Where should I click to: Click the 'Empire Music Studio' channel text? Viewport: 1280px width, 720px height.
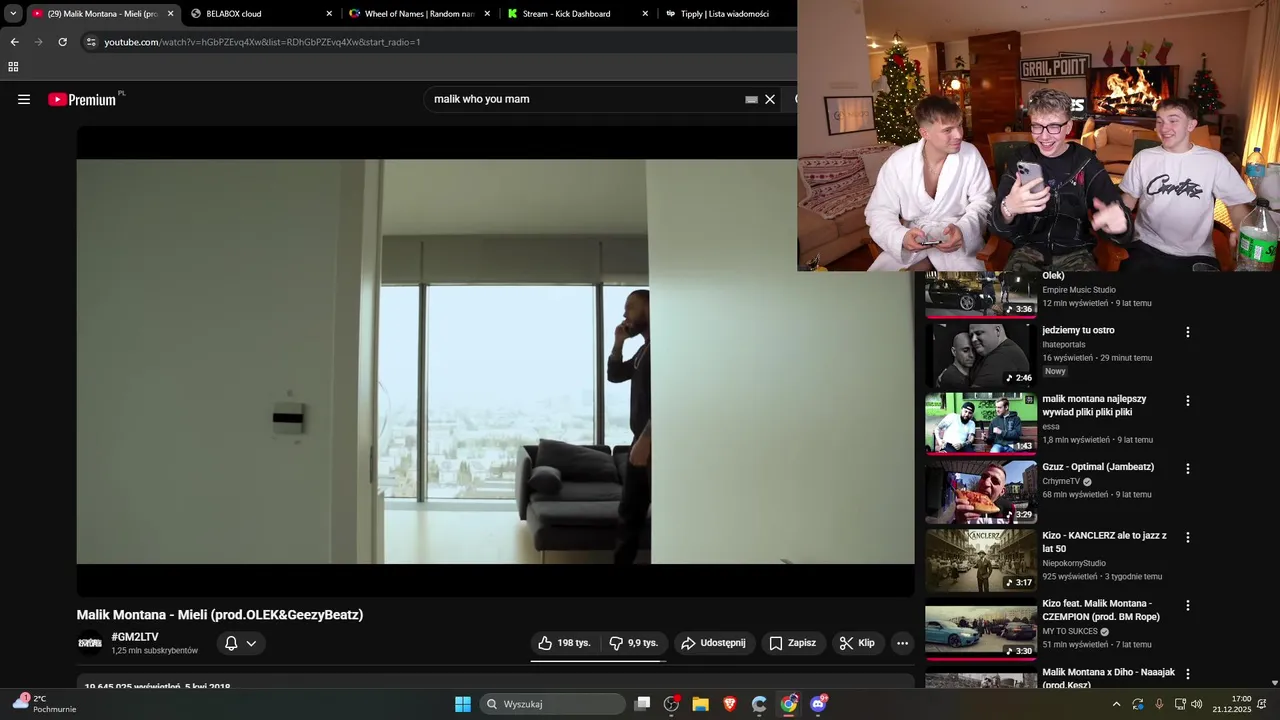coord(1079,290)
